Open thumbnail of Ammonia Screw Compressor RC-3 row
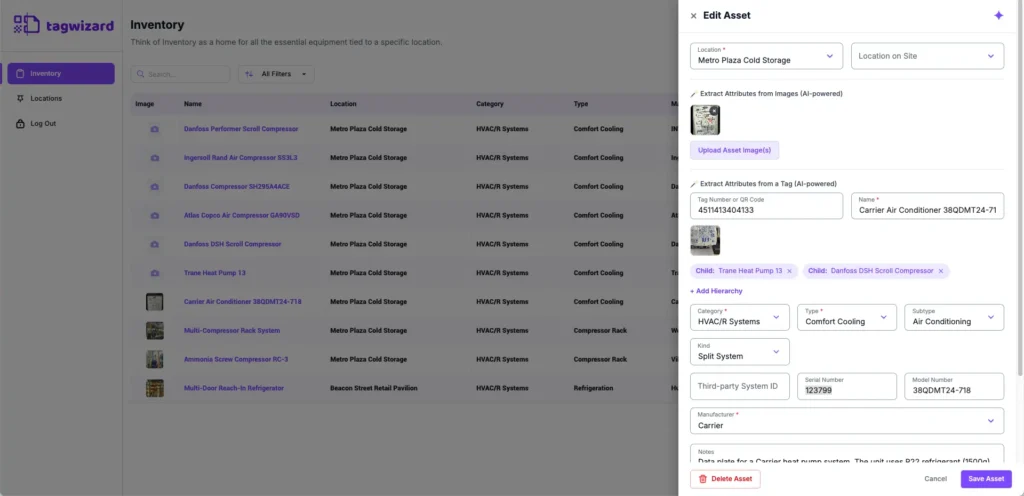 [x=155, y=359]
